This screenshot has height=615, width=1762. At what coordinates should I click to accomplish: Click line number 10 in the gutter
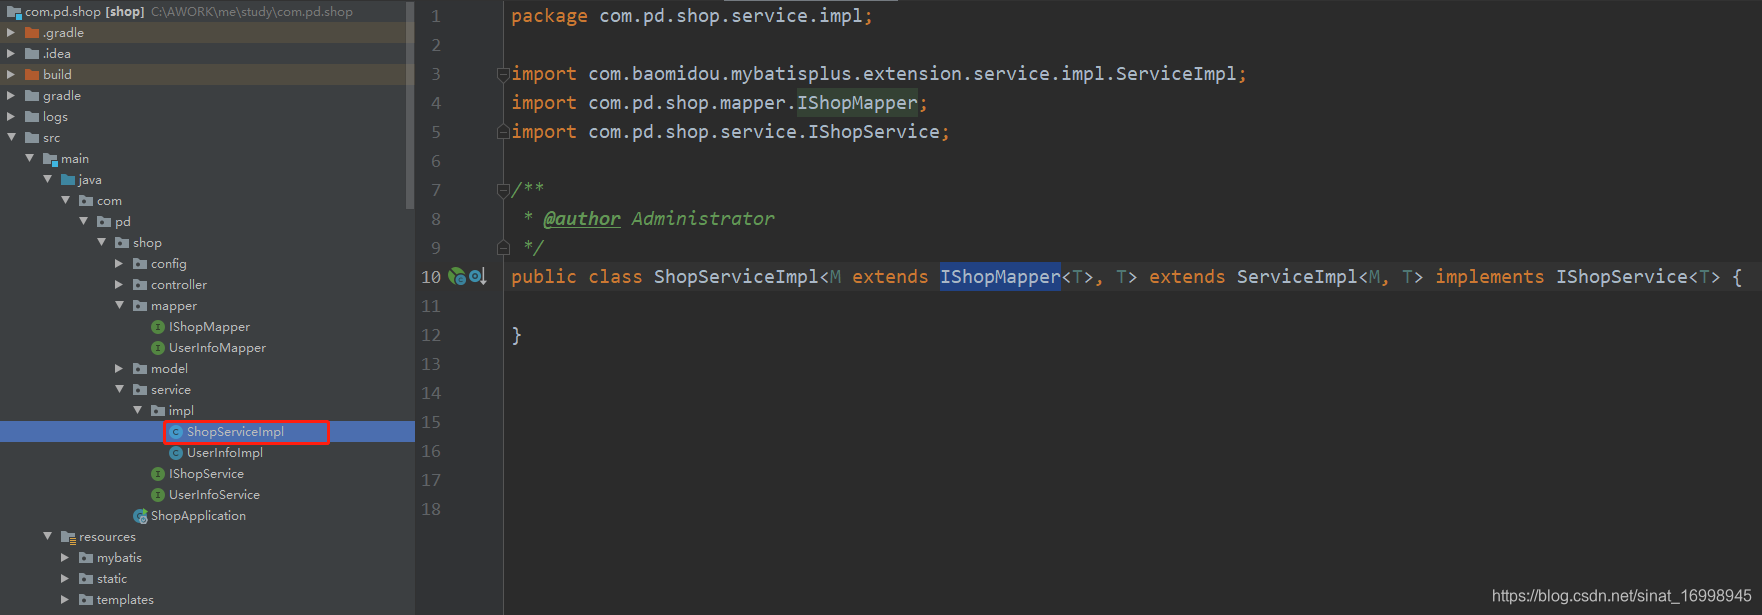431,277
